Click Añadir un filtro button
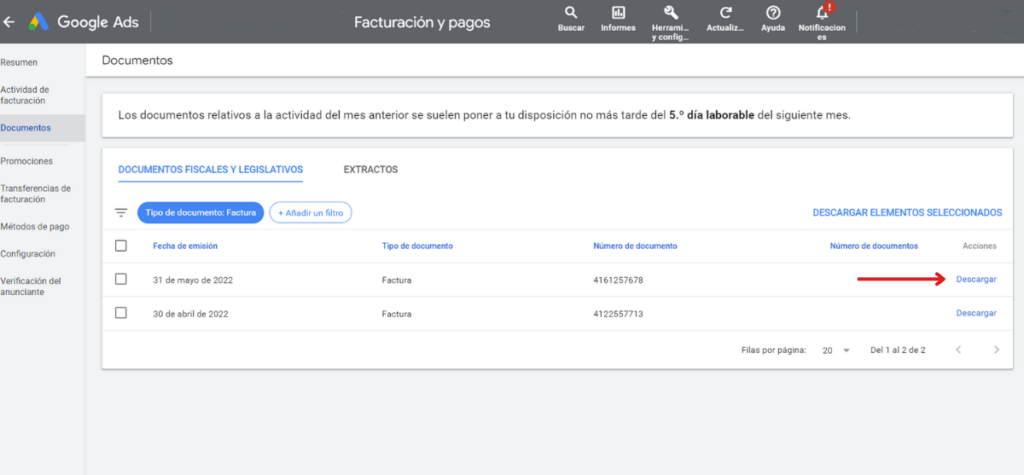 [310, 213]
